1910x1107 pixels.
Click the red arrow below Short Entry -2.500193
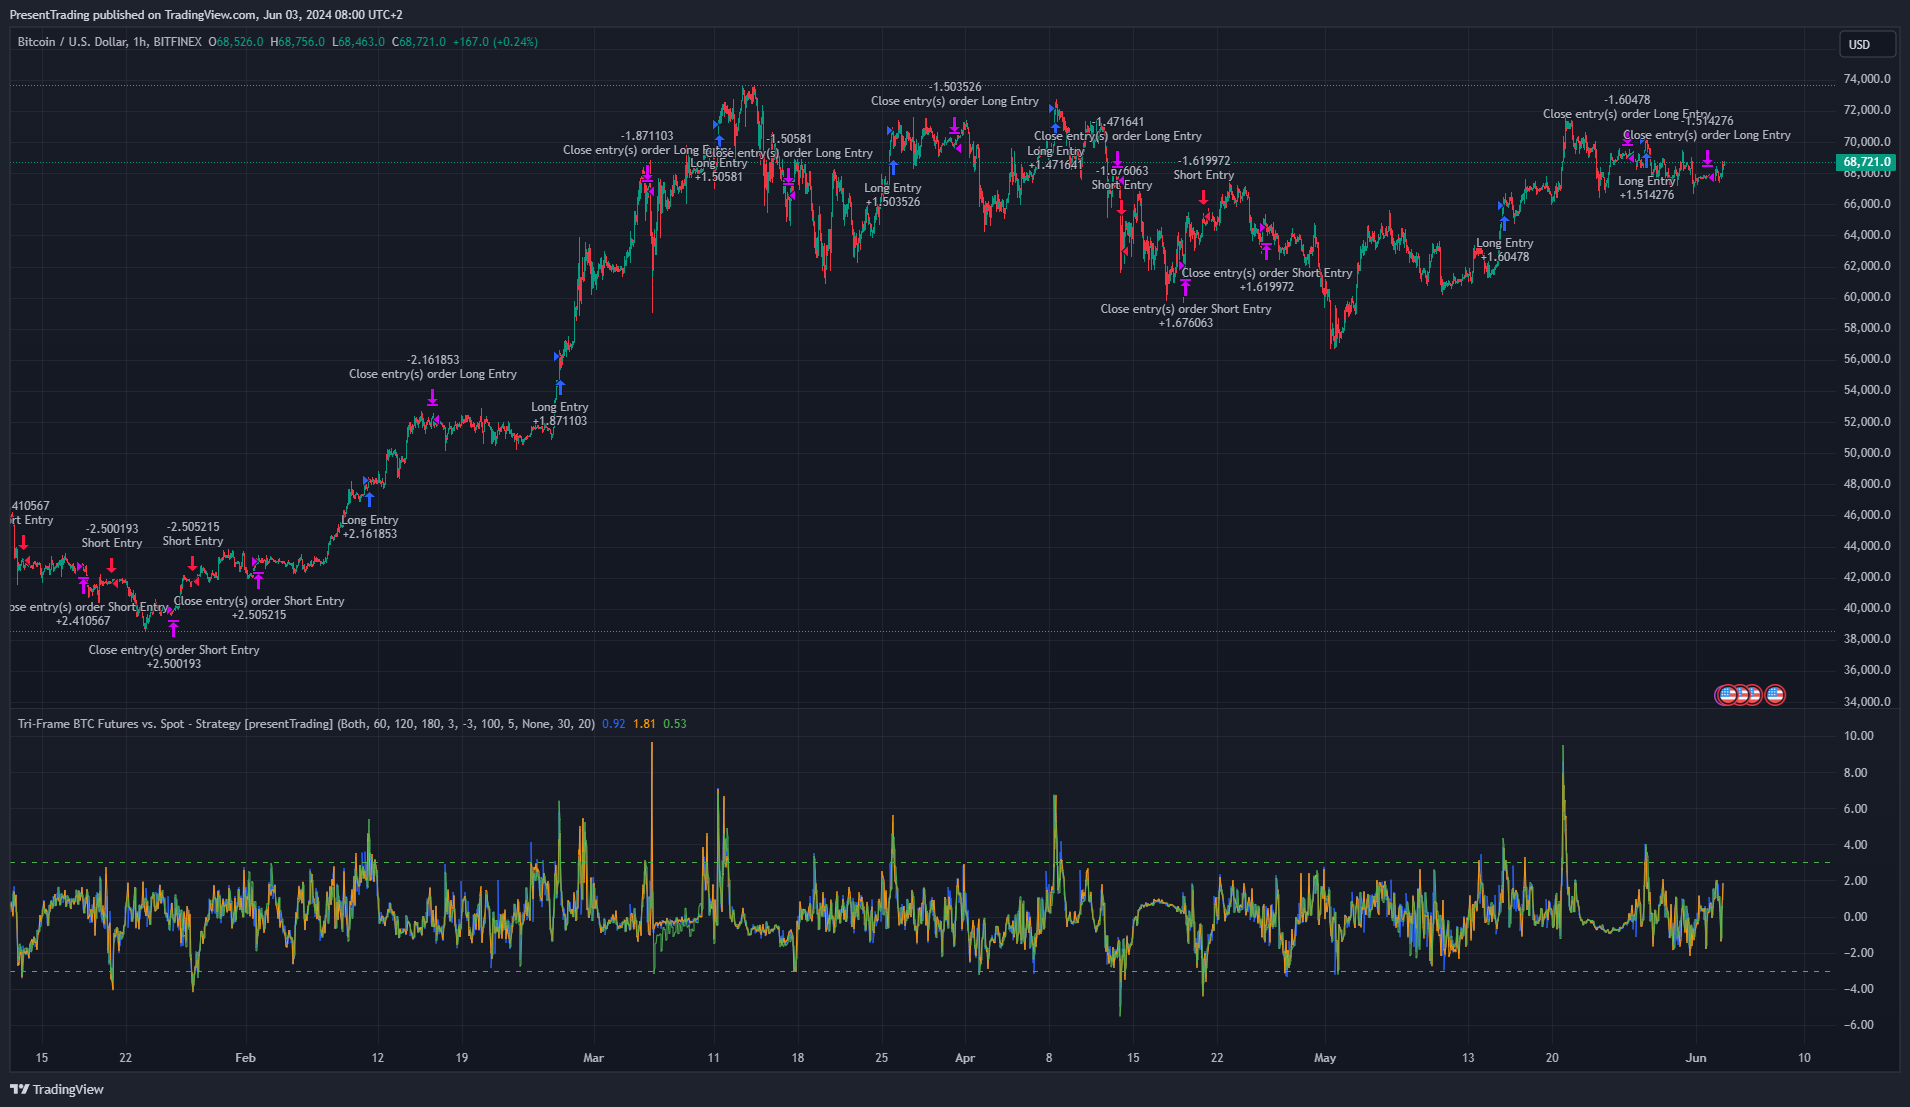[x=112, y=565]
